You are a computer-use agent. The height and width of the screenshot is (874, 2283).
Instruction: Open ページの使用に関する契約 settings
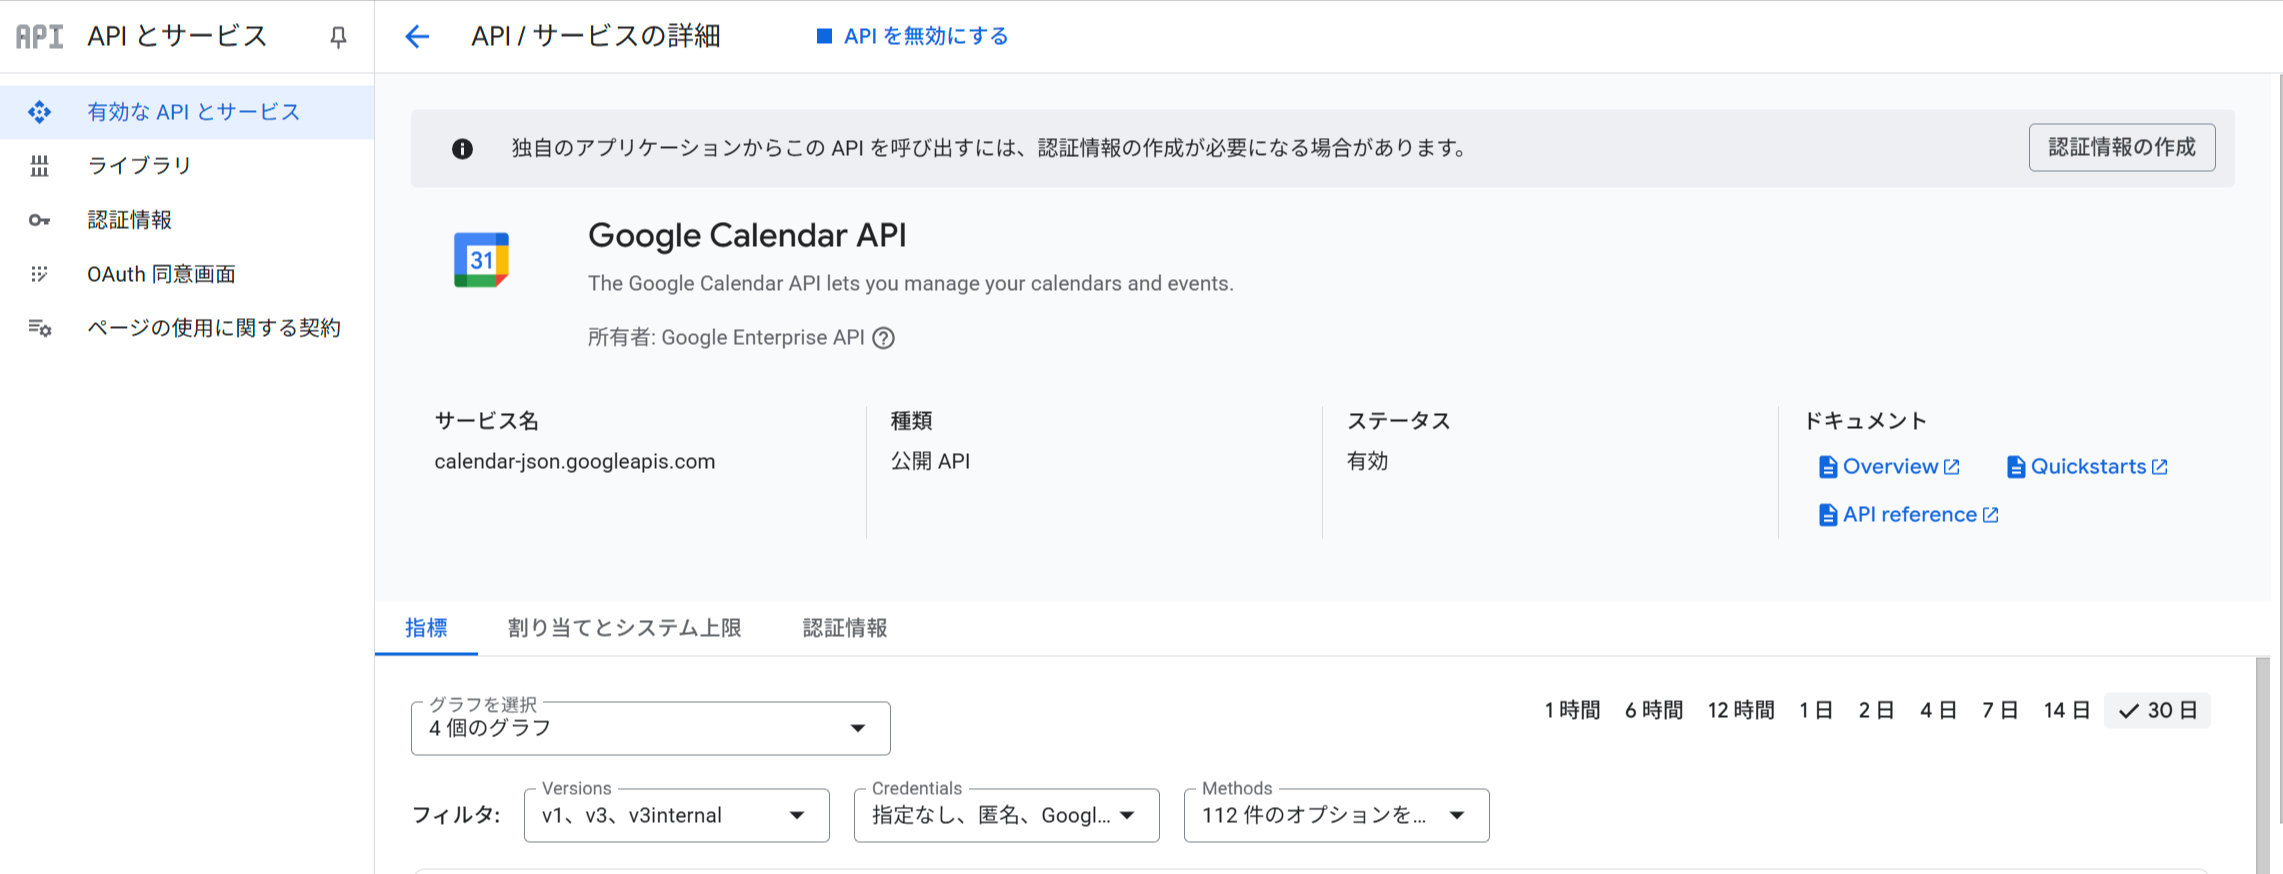[x=213, y=328]
